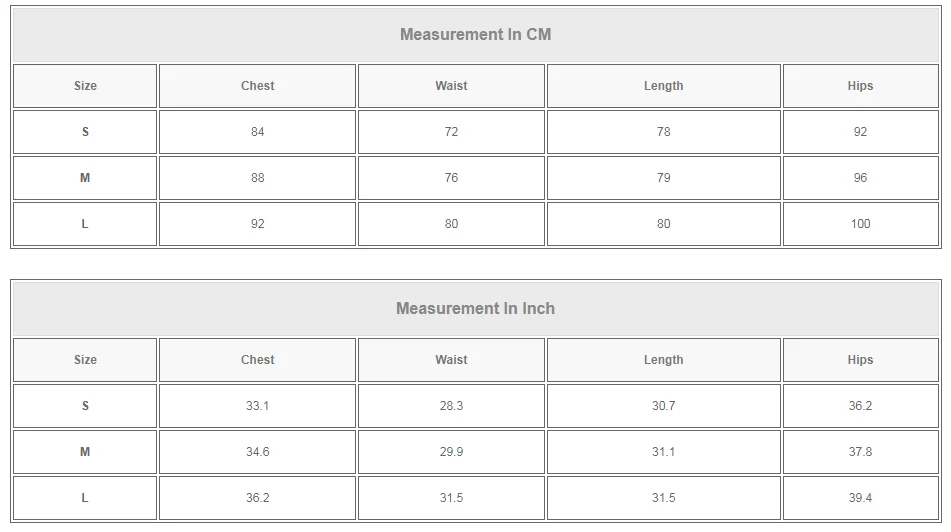Select the Chest header in the CM table
Image resolution: width=951 pixels, height=532 pixels.
click(x=257, y=86)
